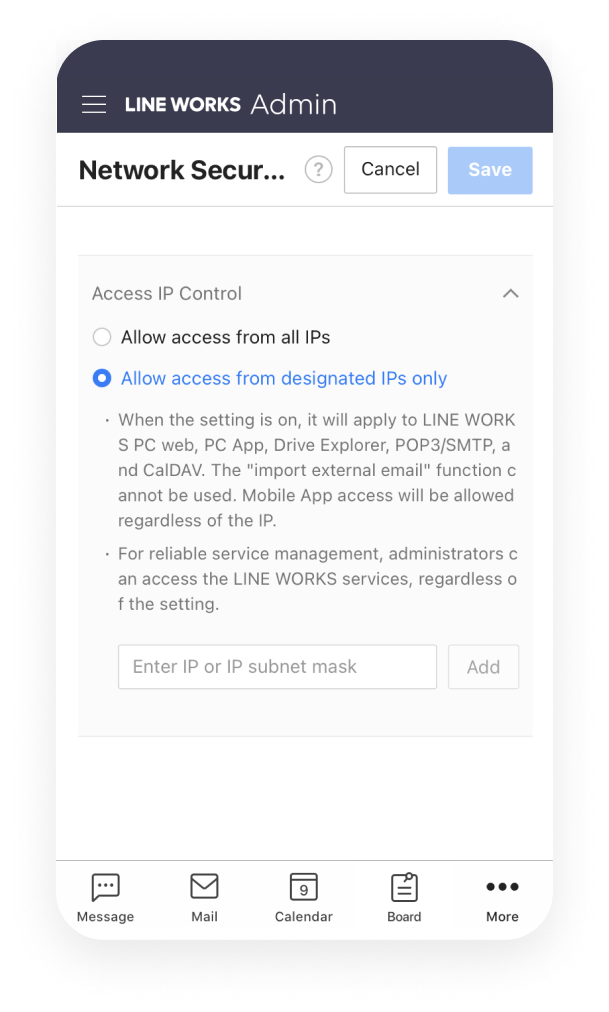Open the Calendar icon
This screenshot has width=609, height=1012.
tap(303, 887)
